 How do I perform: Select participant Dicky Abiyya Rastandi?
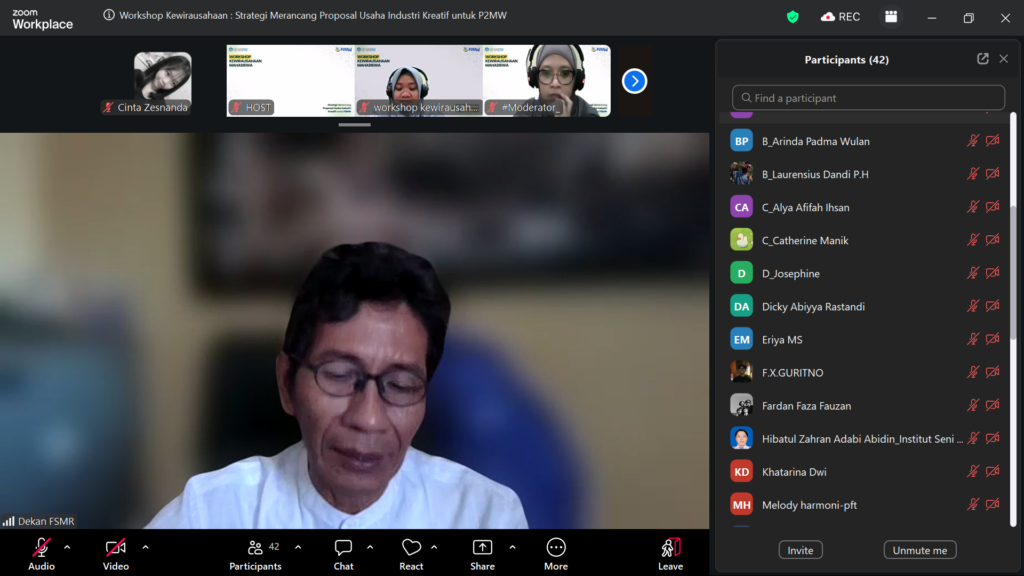coord(813,307)
